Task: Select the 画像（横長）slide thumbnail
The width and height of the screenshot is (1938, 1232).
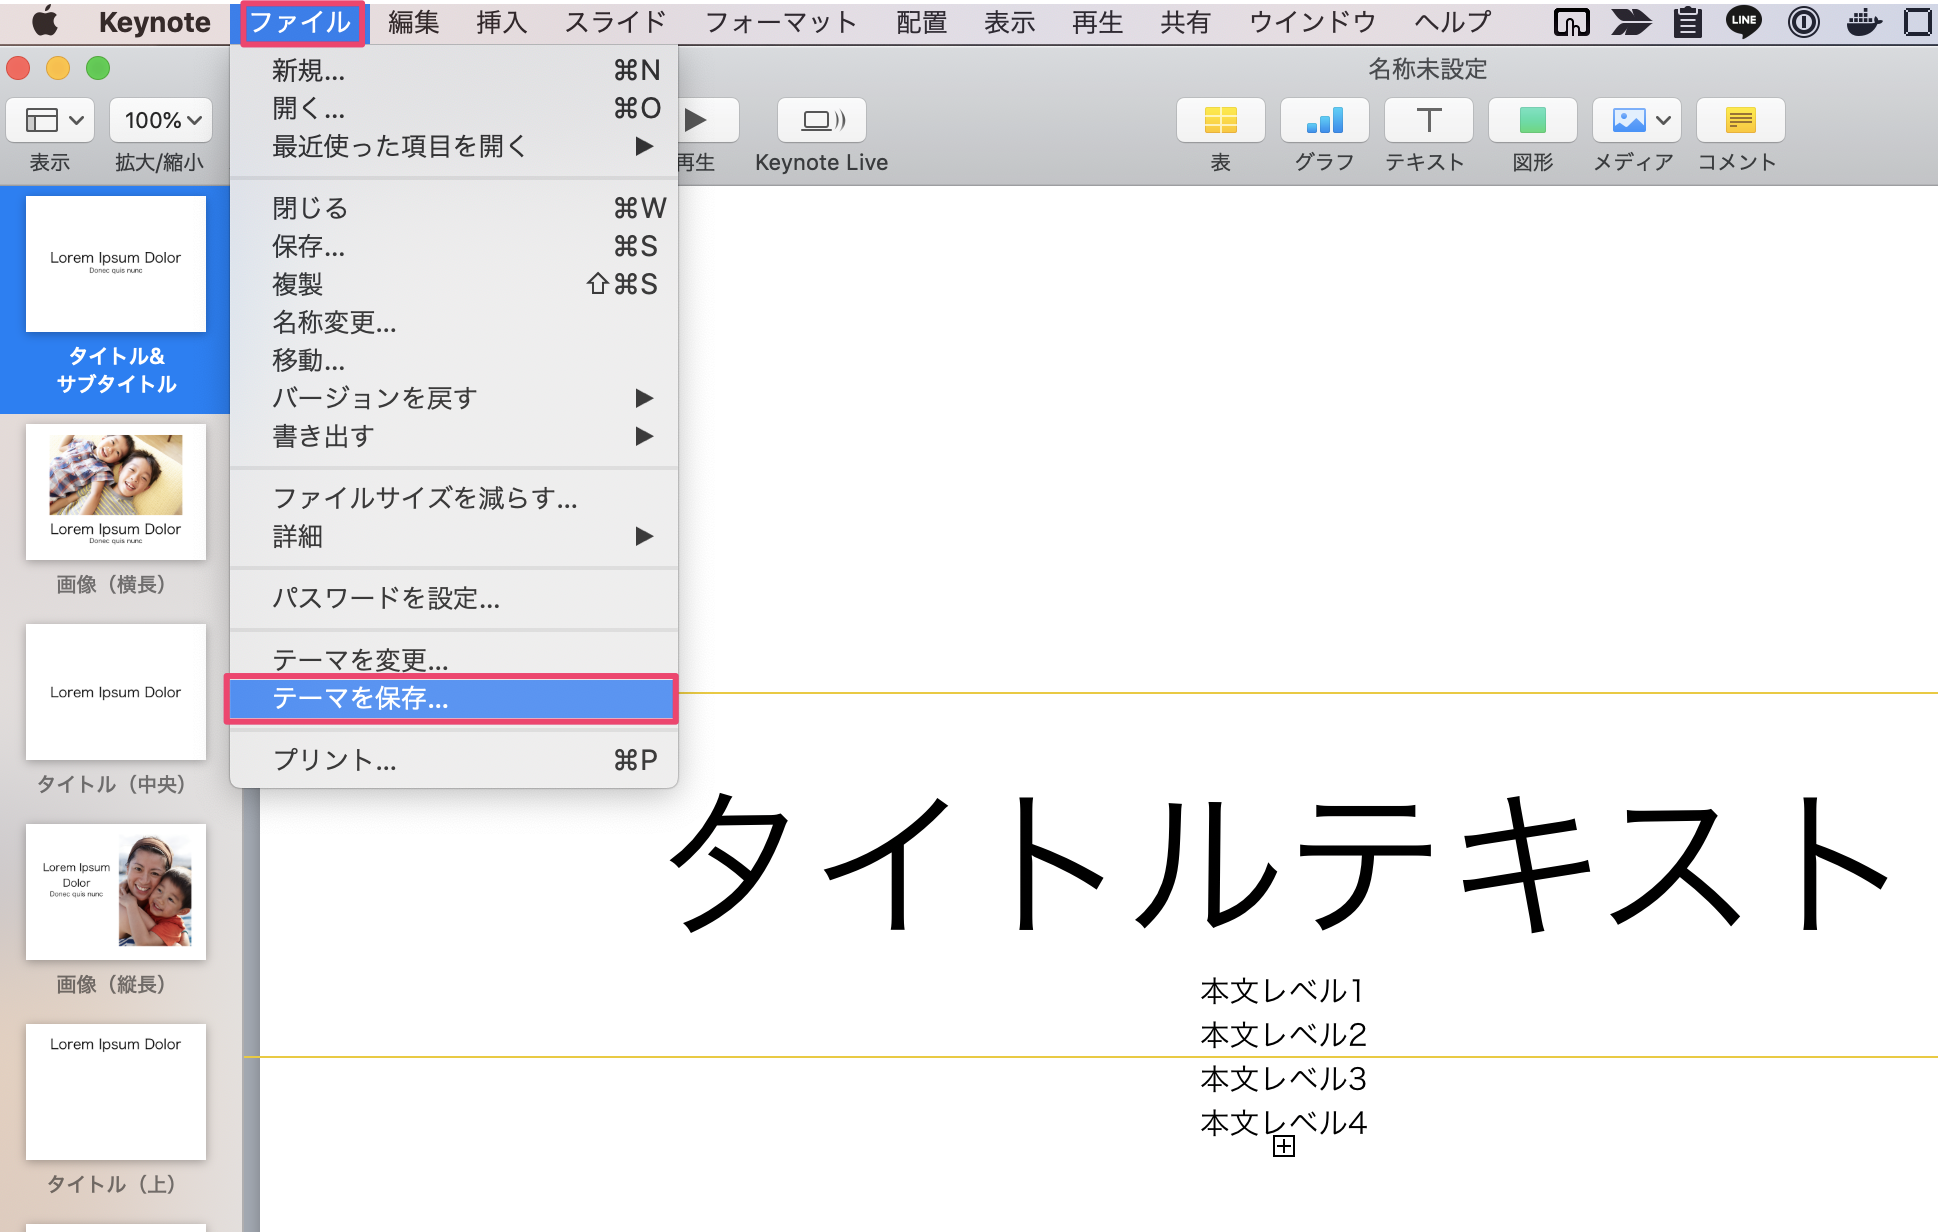Action: 116,492
